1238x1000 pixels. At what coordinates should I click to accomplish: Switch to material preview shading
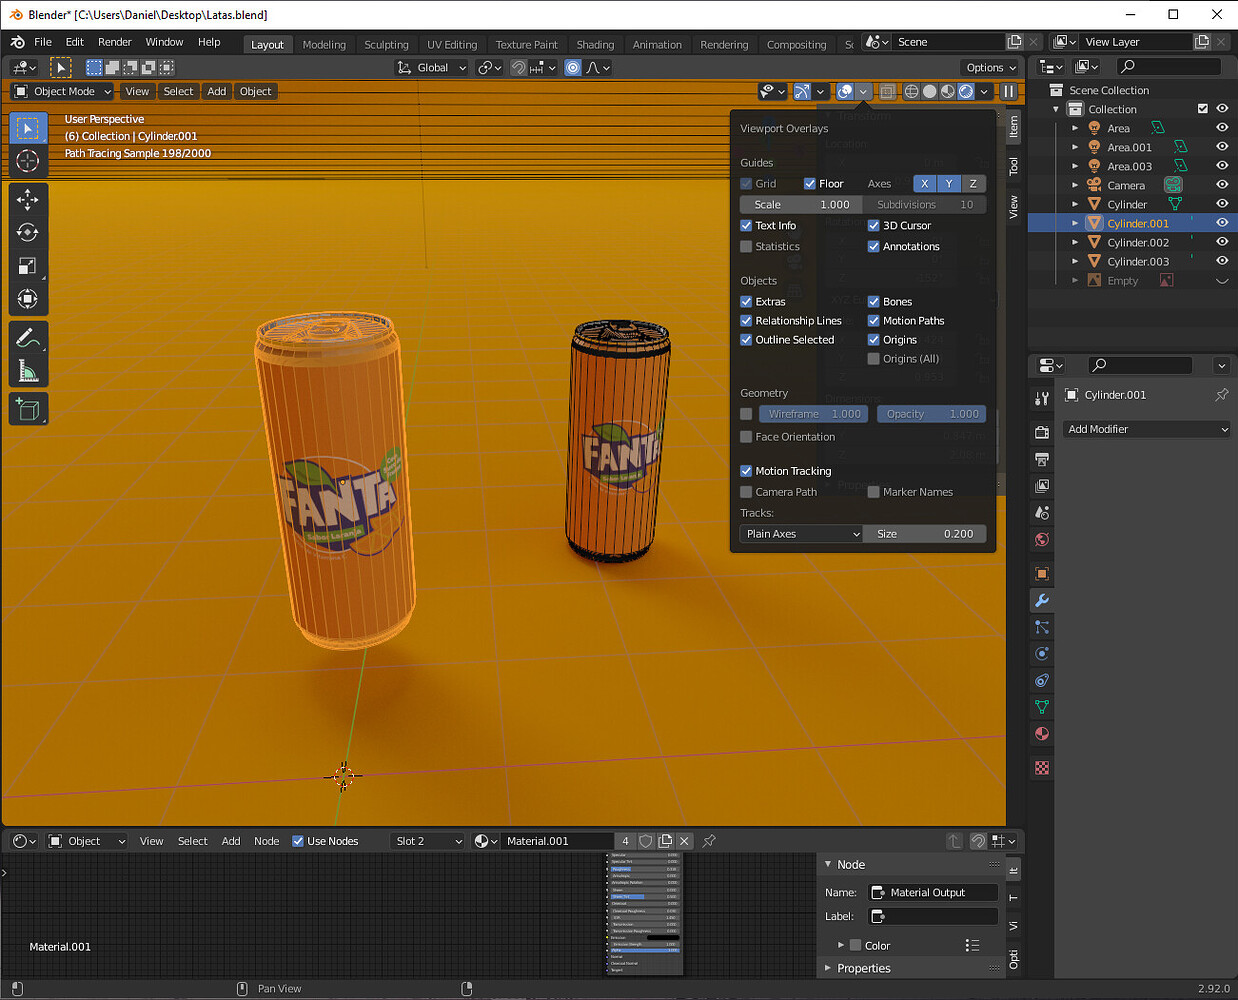(947, 91)
